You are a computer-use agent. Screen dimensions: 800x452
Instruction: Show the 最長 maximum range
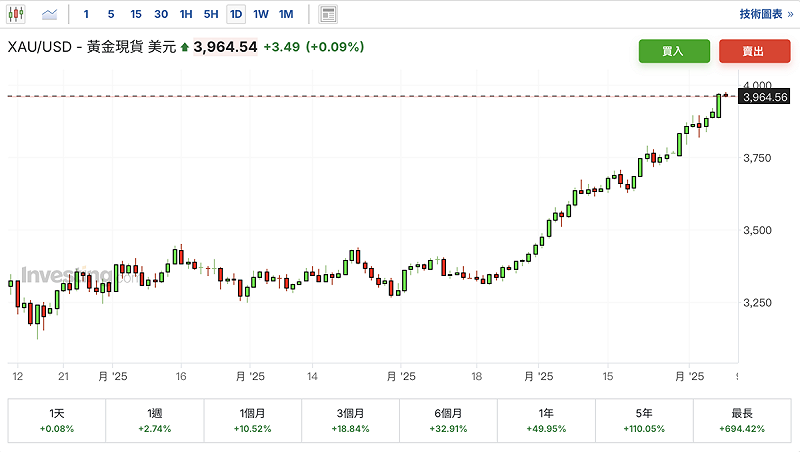pyautogui.click(x=742, y=421)
